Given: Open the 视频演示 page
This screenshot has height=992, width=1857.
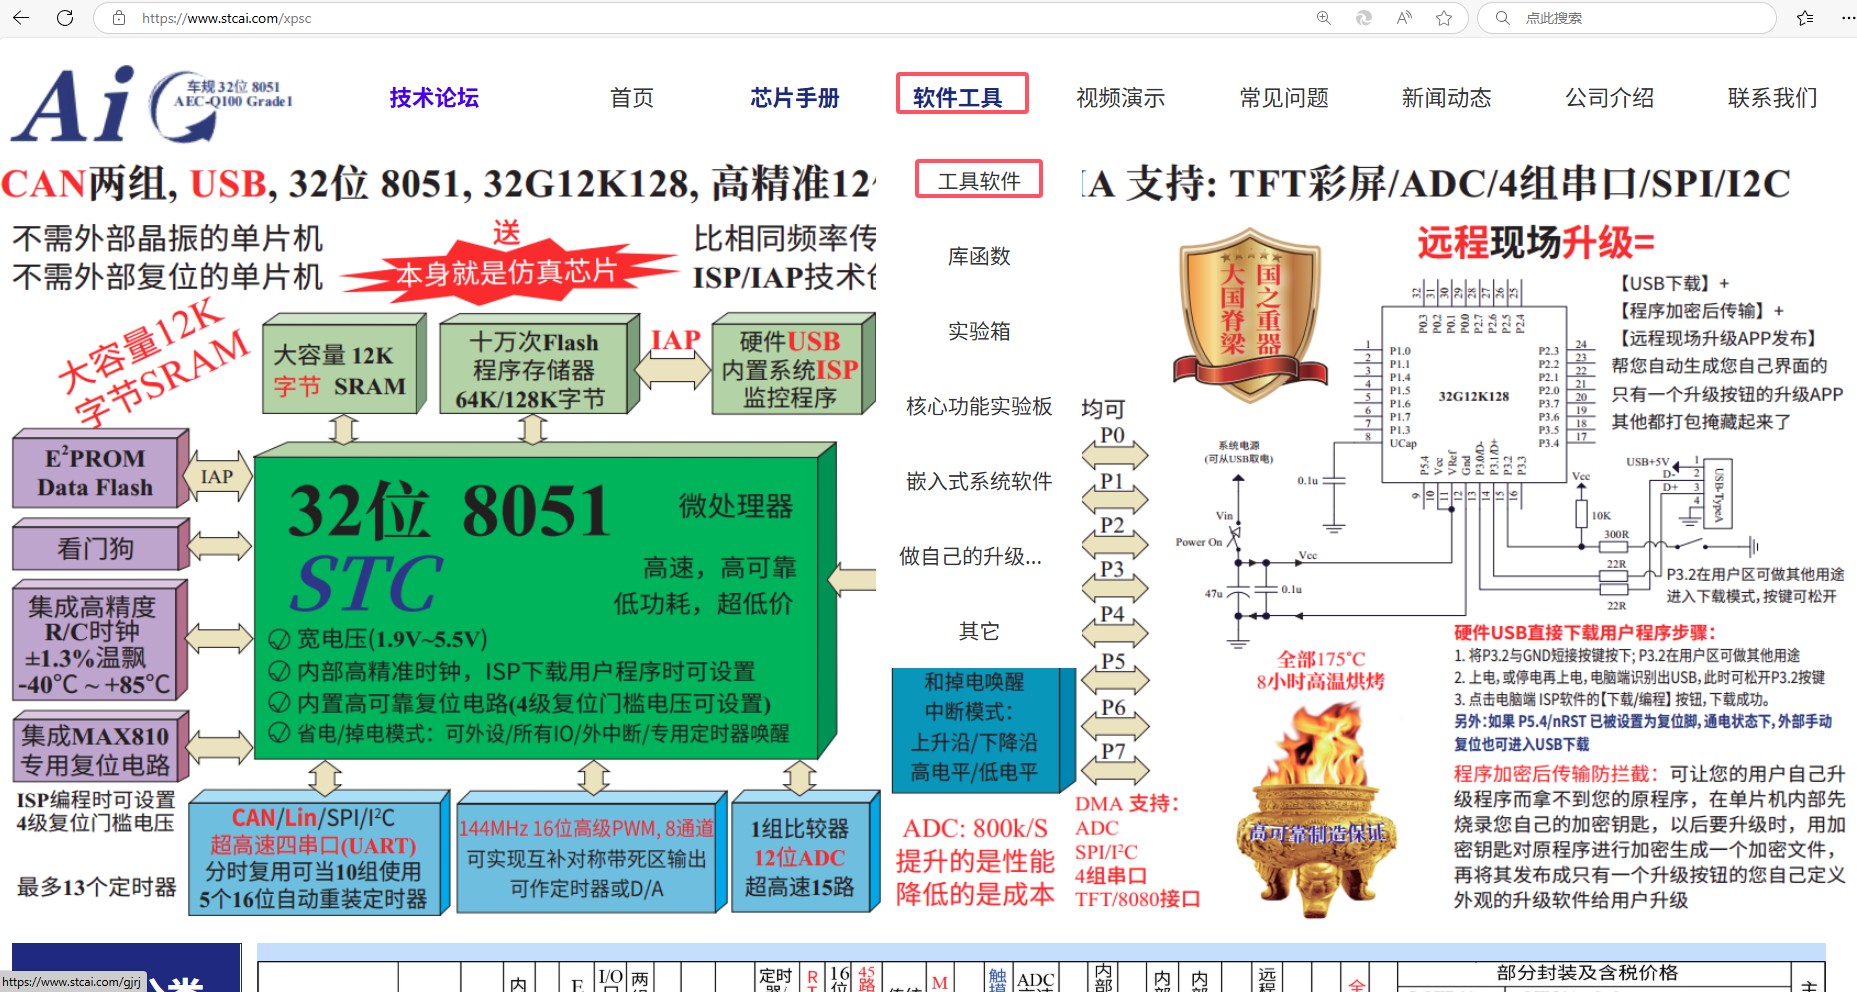Looking at the screenshot, I should click(1121, 98).
